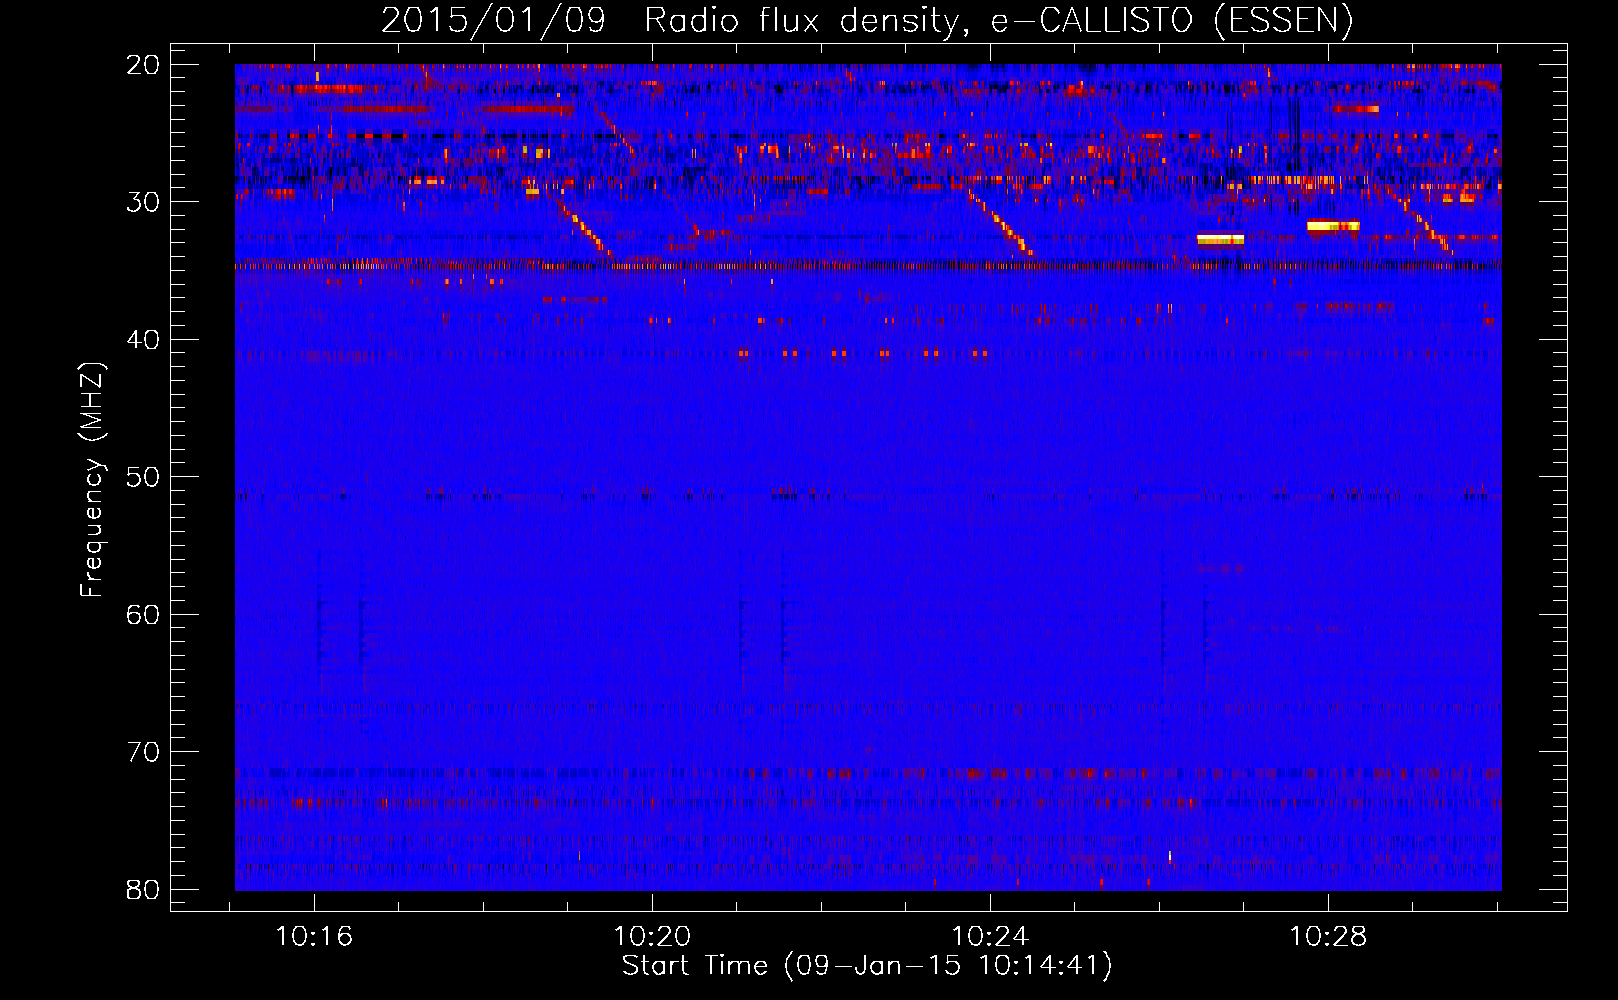Click the date "2015/01/09" in the title
This screenshot has width=1618, height=1000.
tap(493, 20)
